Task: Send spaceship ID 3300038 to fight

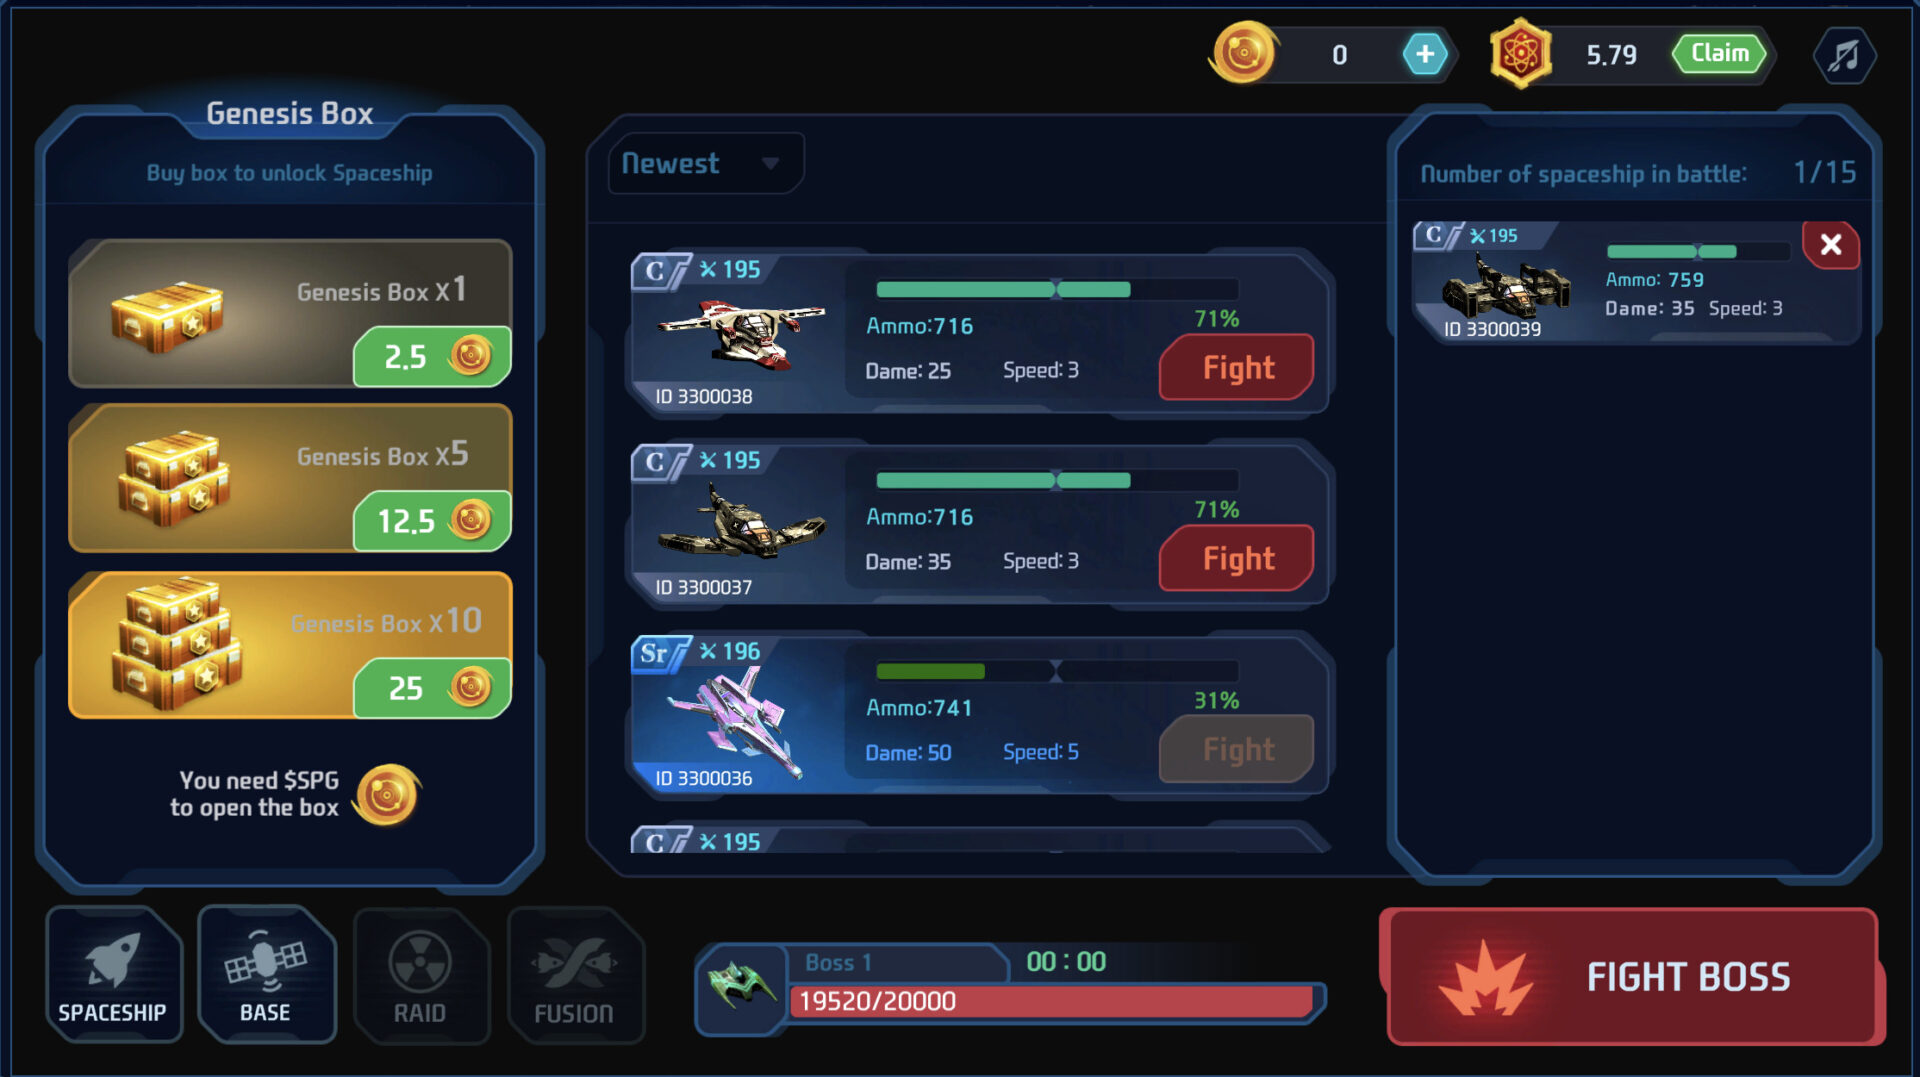Action: [1236, 368]
